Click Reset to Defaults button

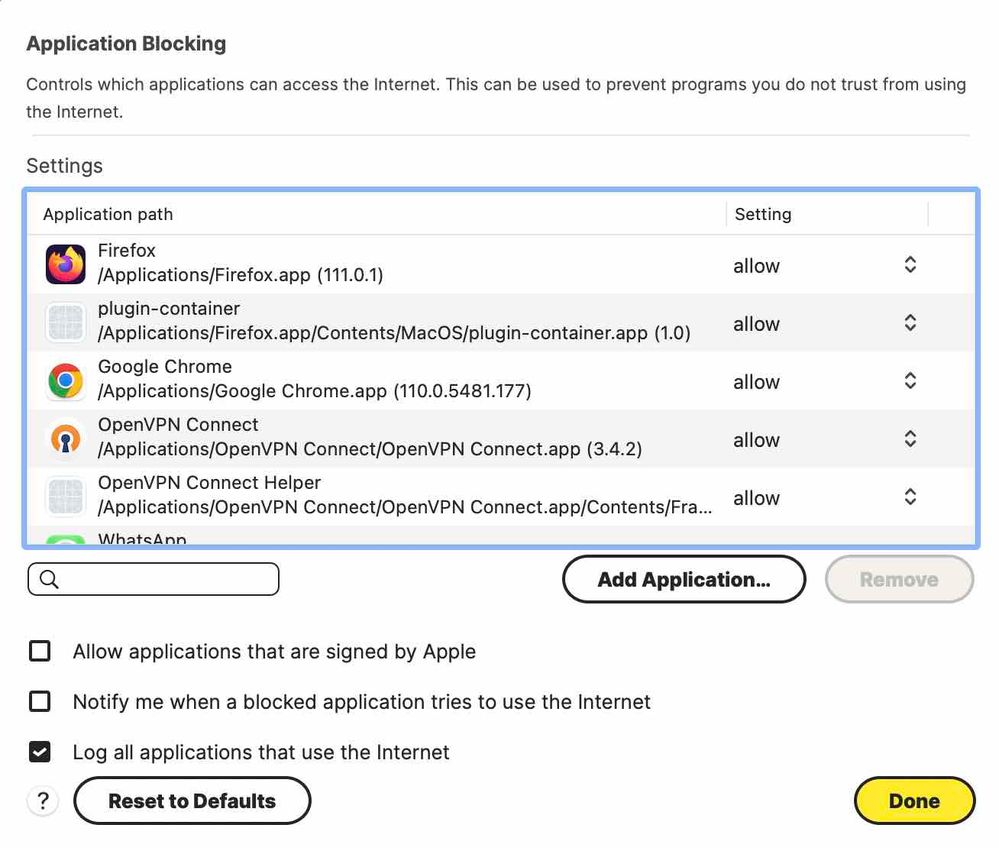click(x=192, y=801)
